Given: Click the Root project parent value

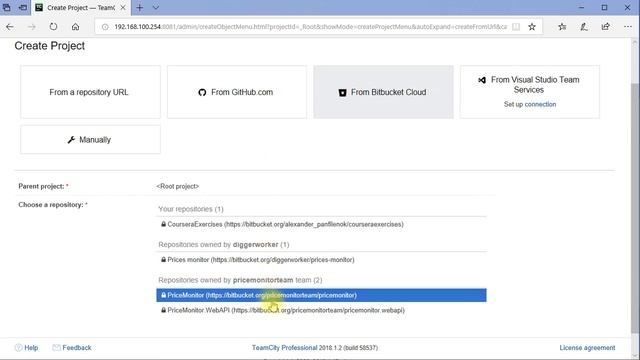Looking at the screenshot, I should tap(178, 186).
